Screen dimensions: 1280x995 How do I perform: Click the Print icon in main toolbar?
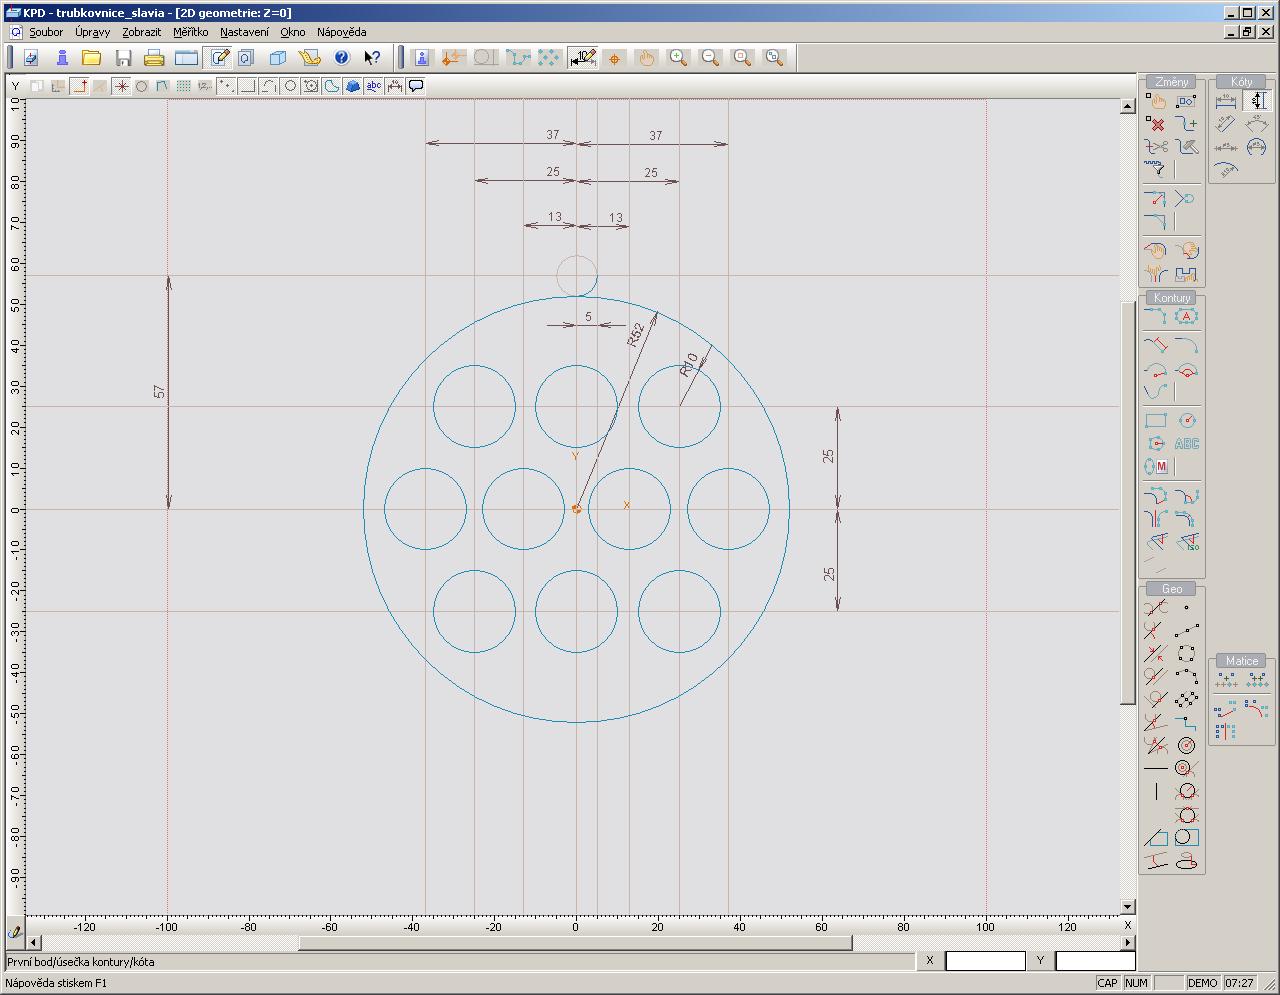pos(154,58)
